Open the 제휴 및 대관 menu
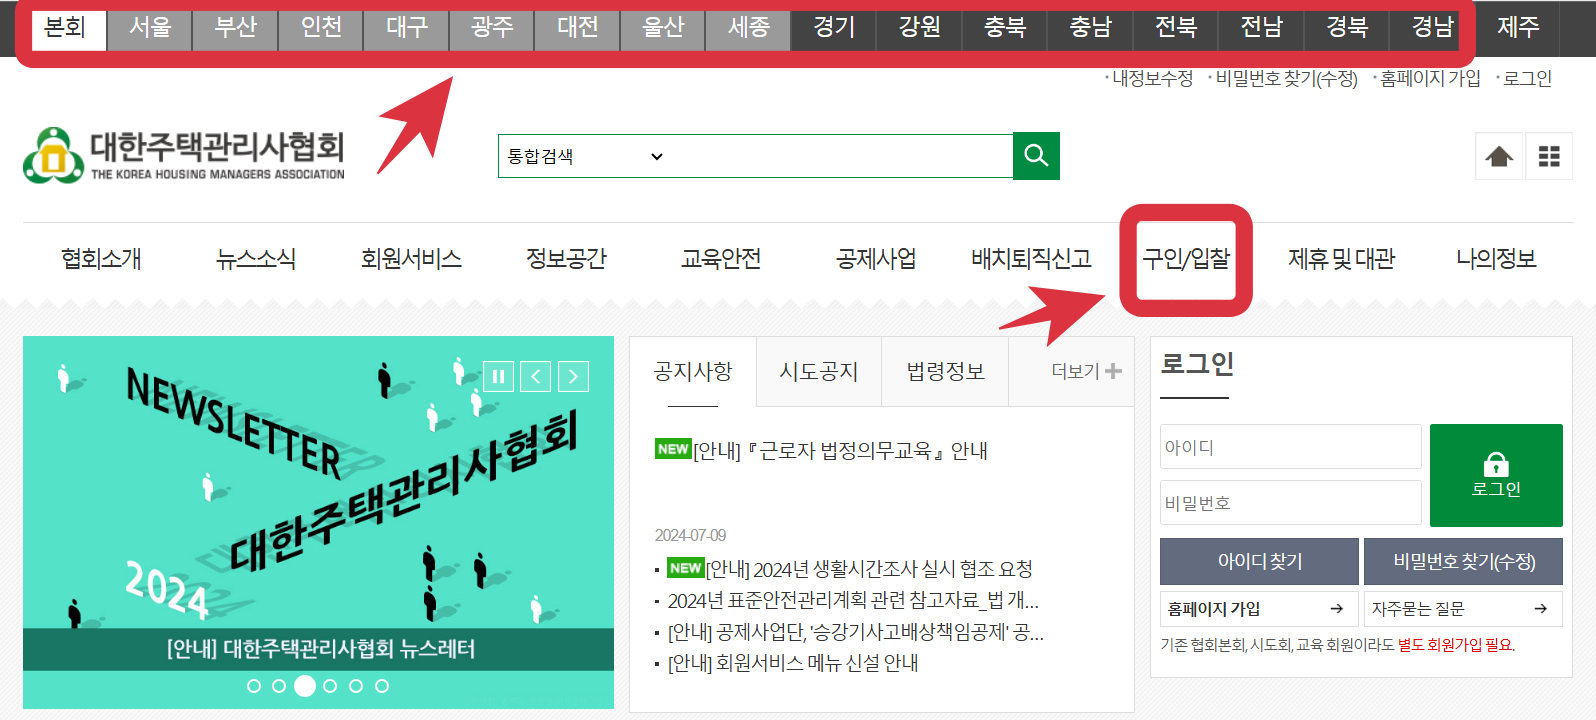 coord(1341,259)
